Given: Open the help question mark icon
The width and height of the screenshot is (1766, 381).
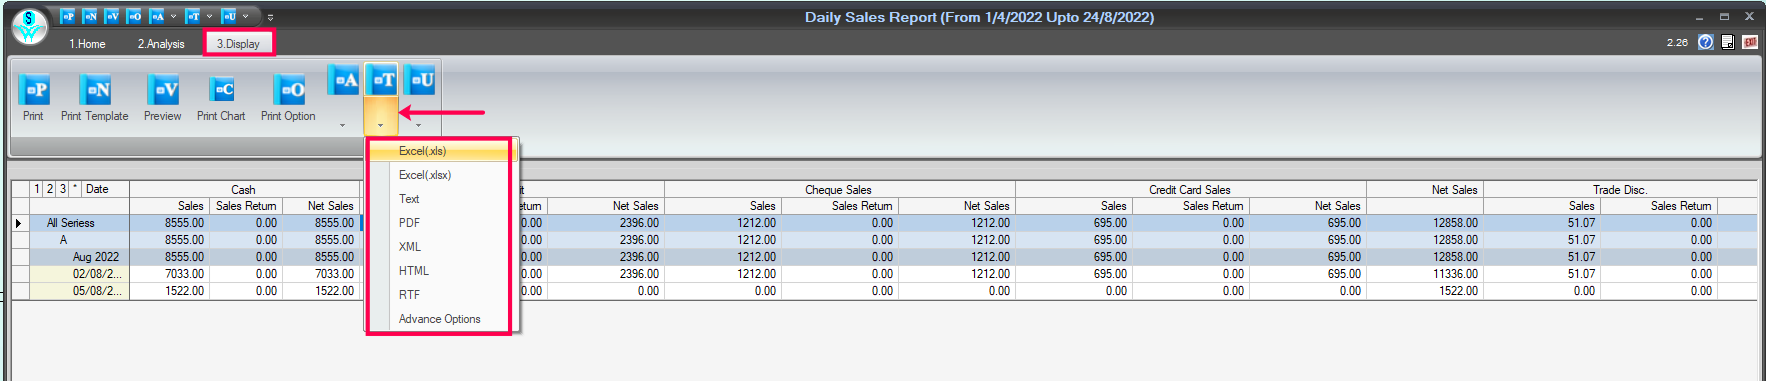Looking at the screenshot, I should (x=1705, y=42).
